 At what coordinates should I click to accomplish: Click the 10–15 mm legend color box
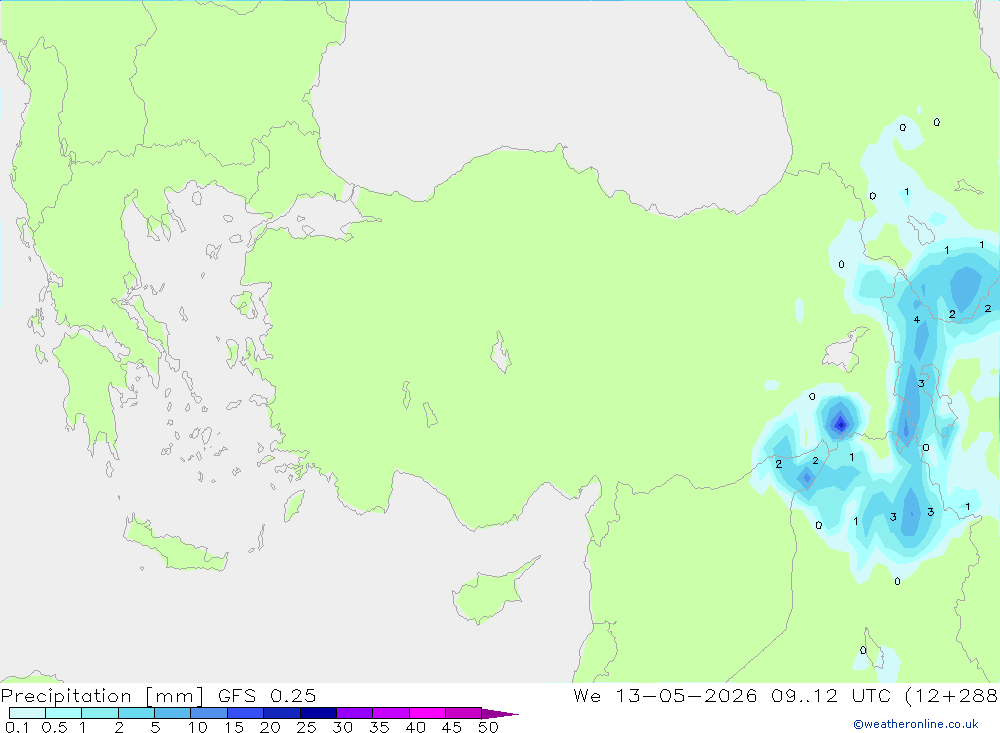[x=209, y=713]
